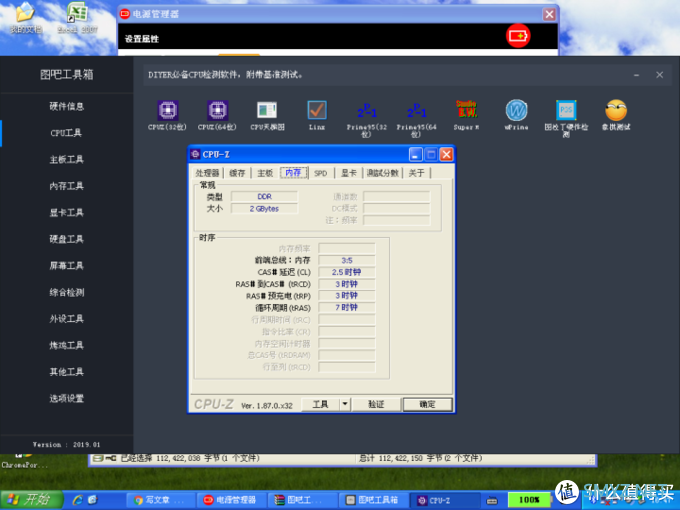Select the 内存 tab in CPU-Z
Screen dimensions: 680x510
(294, 172)
